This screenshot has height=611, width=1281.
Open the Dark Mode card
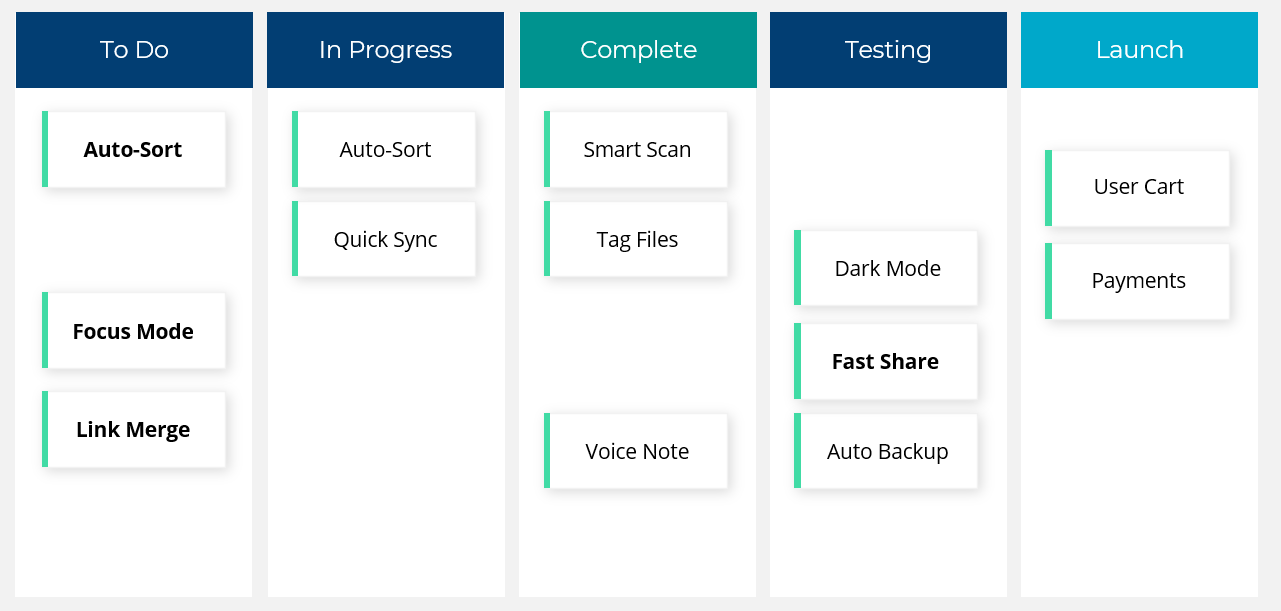887,268
